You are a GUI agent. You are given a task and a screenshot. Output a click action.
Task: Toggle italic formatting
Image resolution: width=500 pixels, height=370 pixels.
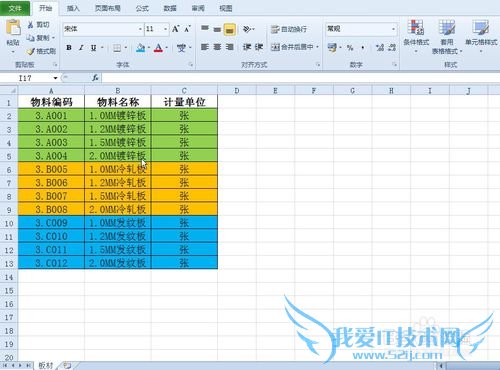(81, 48)
